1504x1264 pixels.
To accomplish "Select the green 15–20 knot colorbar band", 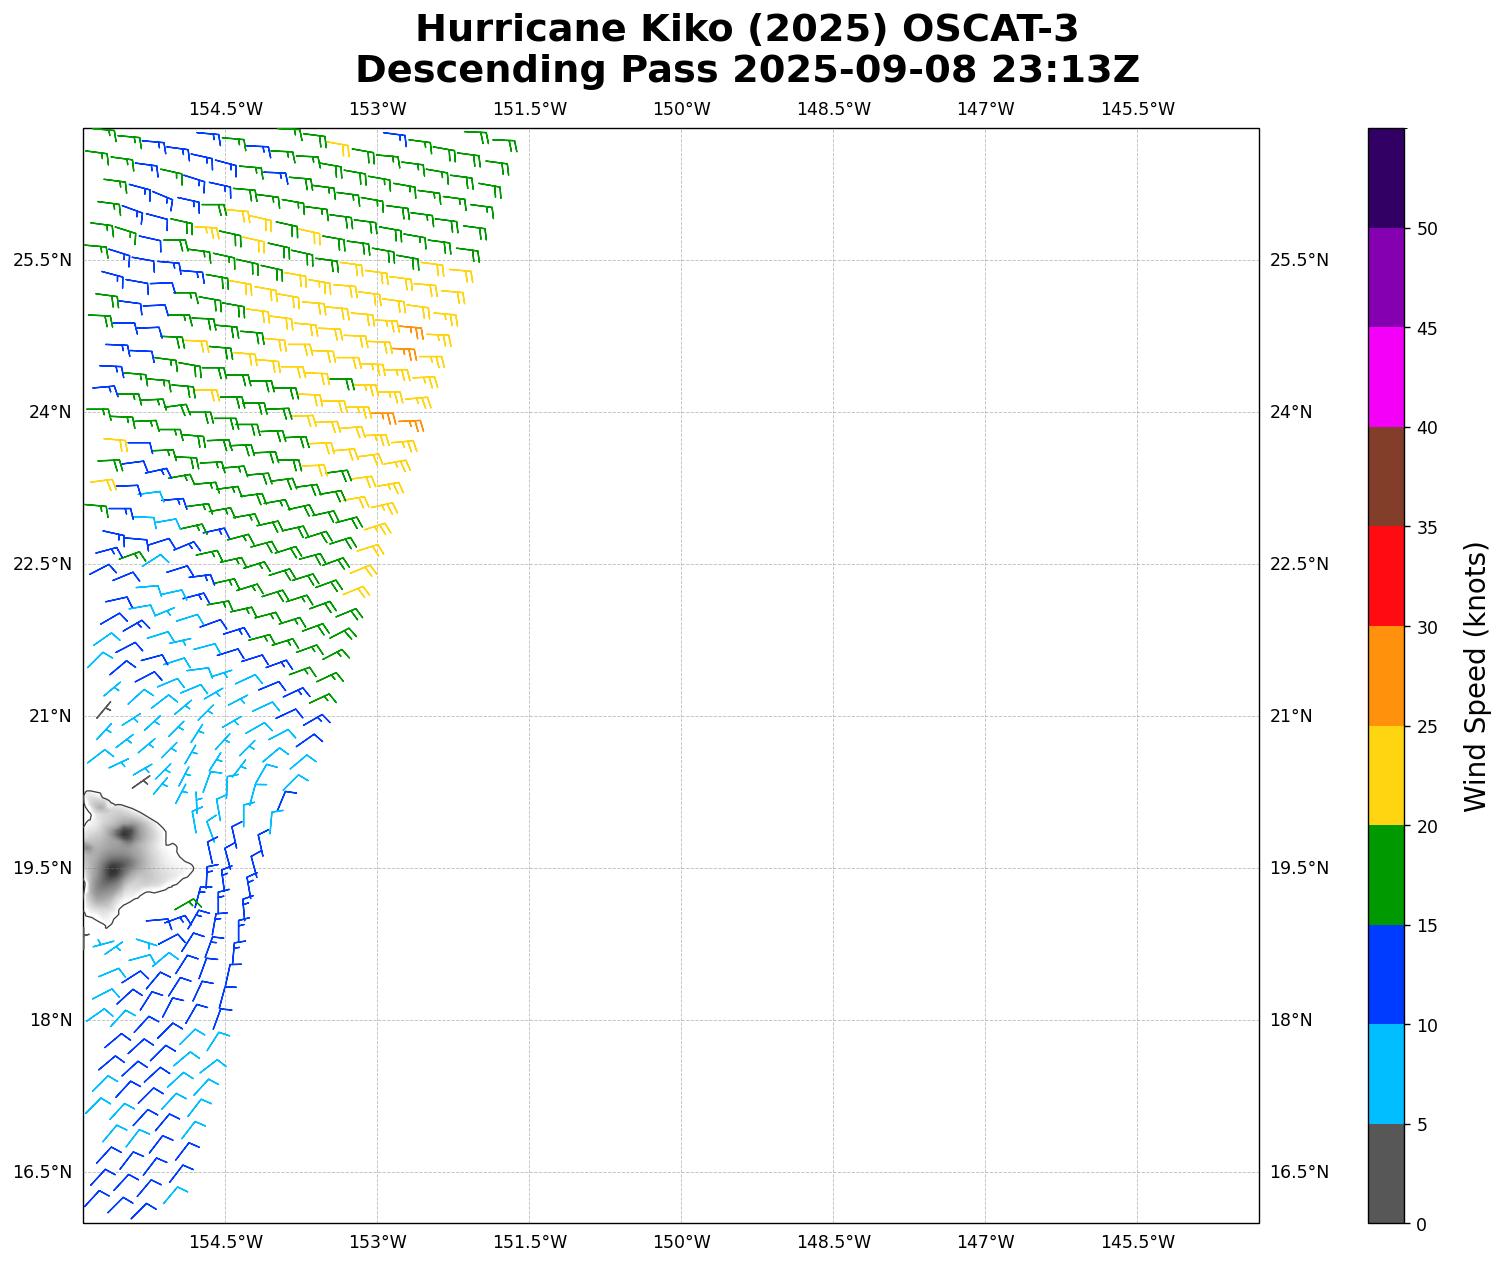I will [x=1386, y=875].
